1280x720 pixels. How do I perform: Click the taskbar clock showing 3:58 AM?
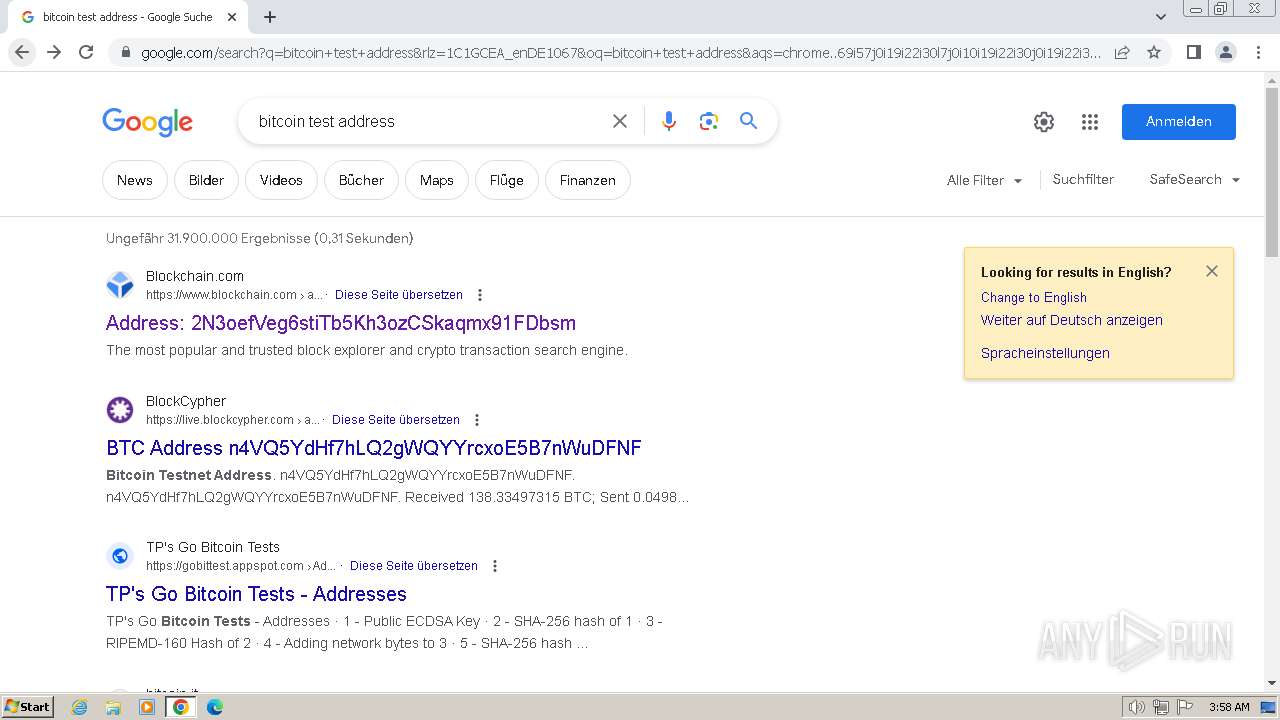[1229, 707]
